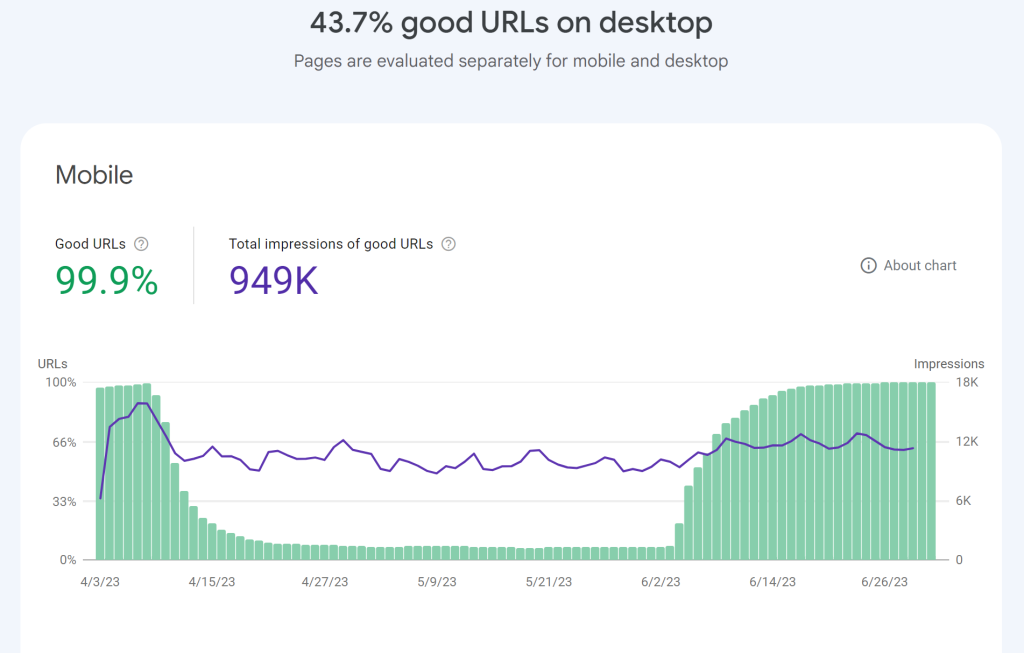Select the 100% axis tick label
This screenshot has width=1024, height=653.
click(61, 382)
